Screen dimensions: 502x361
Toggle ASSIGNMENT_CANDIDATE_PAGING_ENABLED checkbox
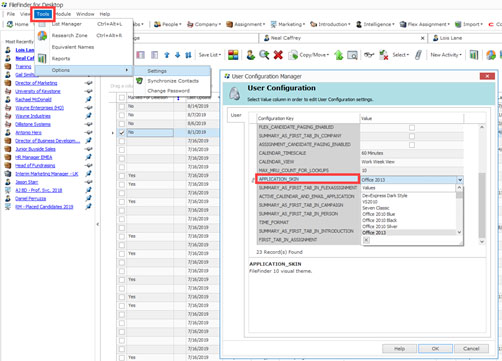[412, 145]
